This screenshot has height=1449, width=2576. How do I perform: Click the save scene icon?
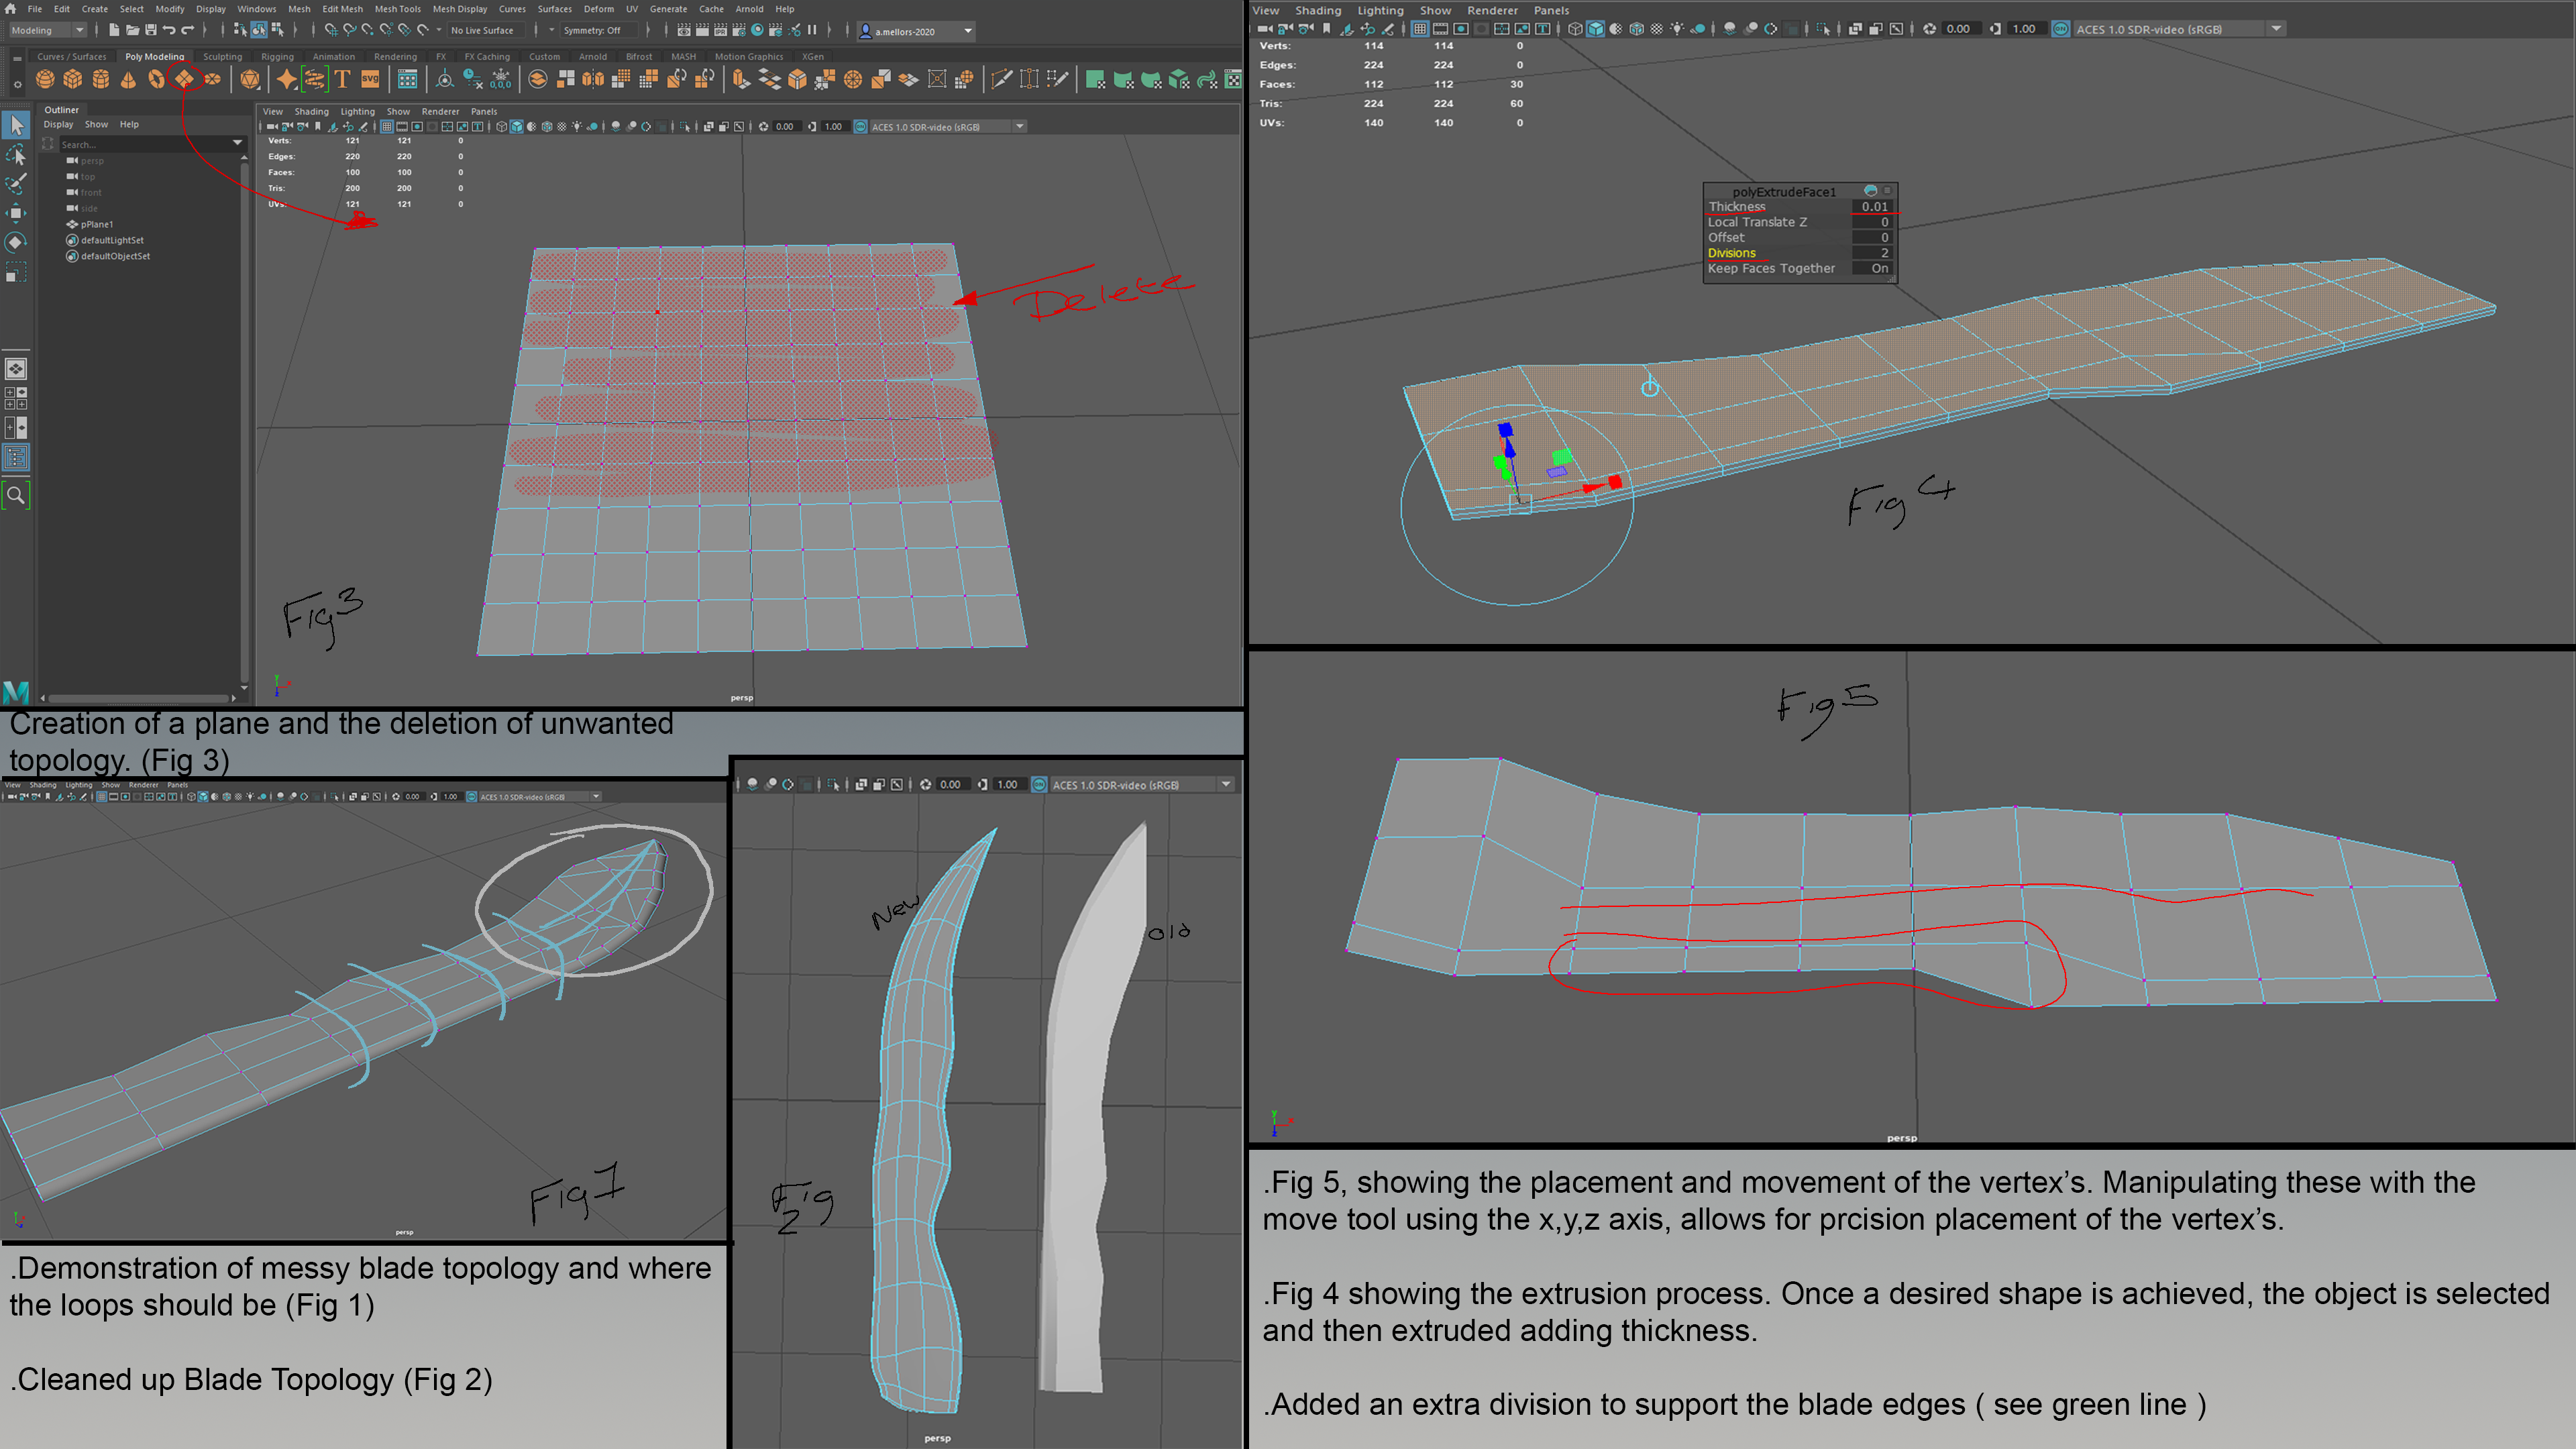coord(151,30)
